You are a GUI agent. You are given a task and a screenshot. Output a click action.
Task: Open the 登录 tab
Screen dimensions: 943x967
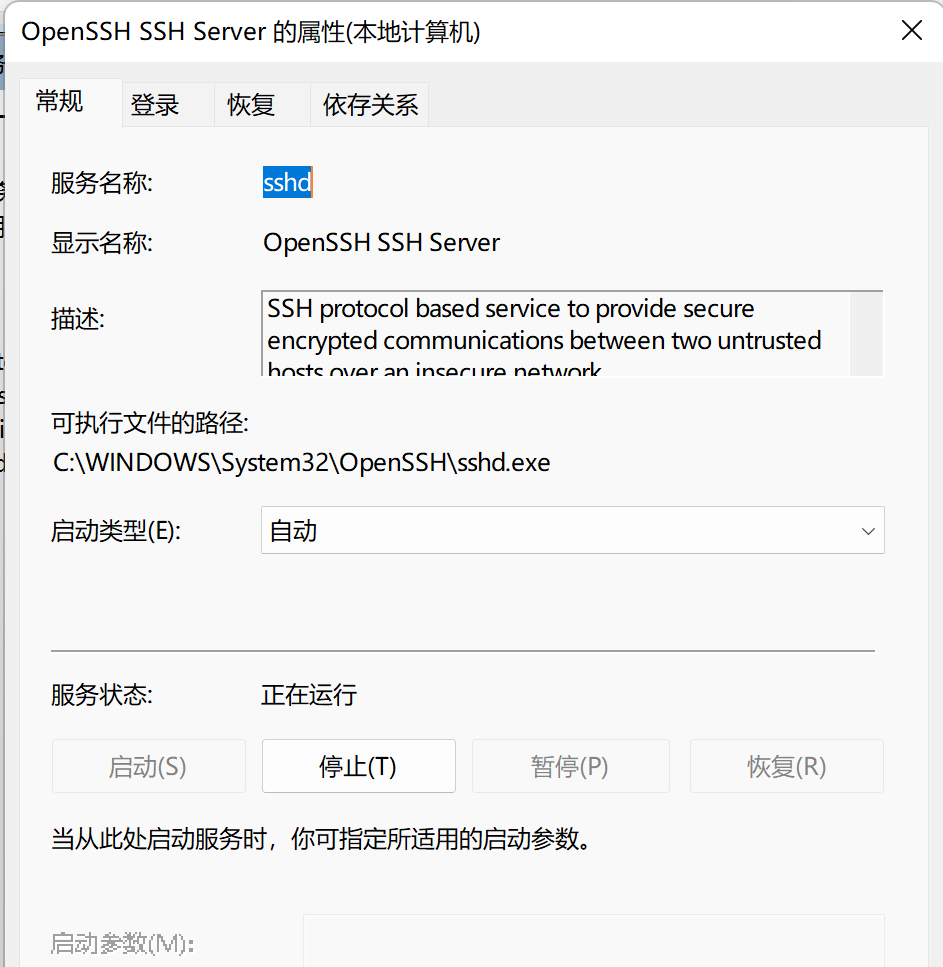pos(155,105)
